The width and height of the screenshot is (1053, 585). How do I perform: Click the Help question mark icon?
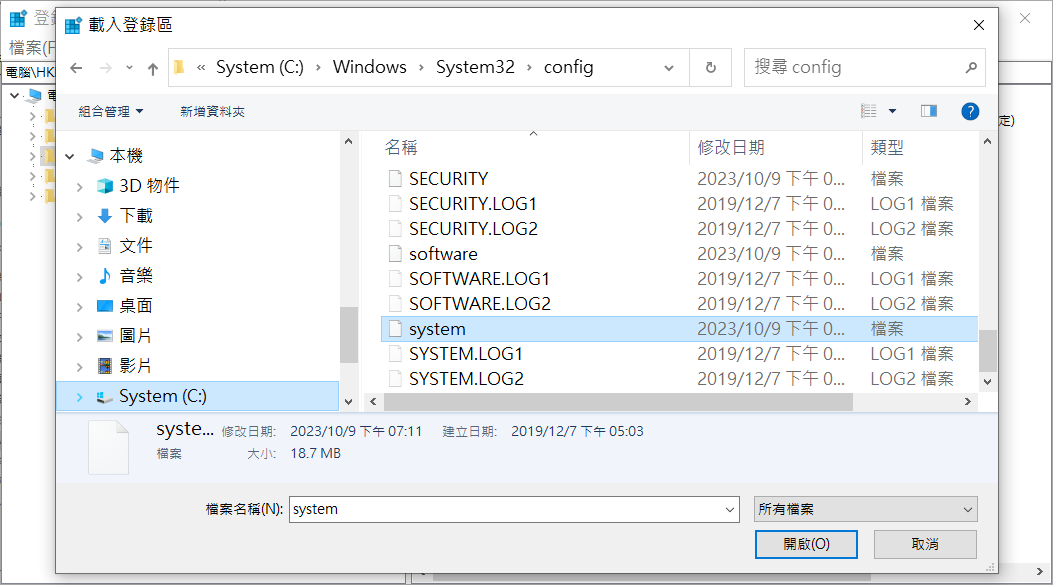click(x=969, y=111)
